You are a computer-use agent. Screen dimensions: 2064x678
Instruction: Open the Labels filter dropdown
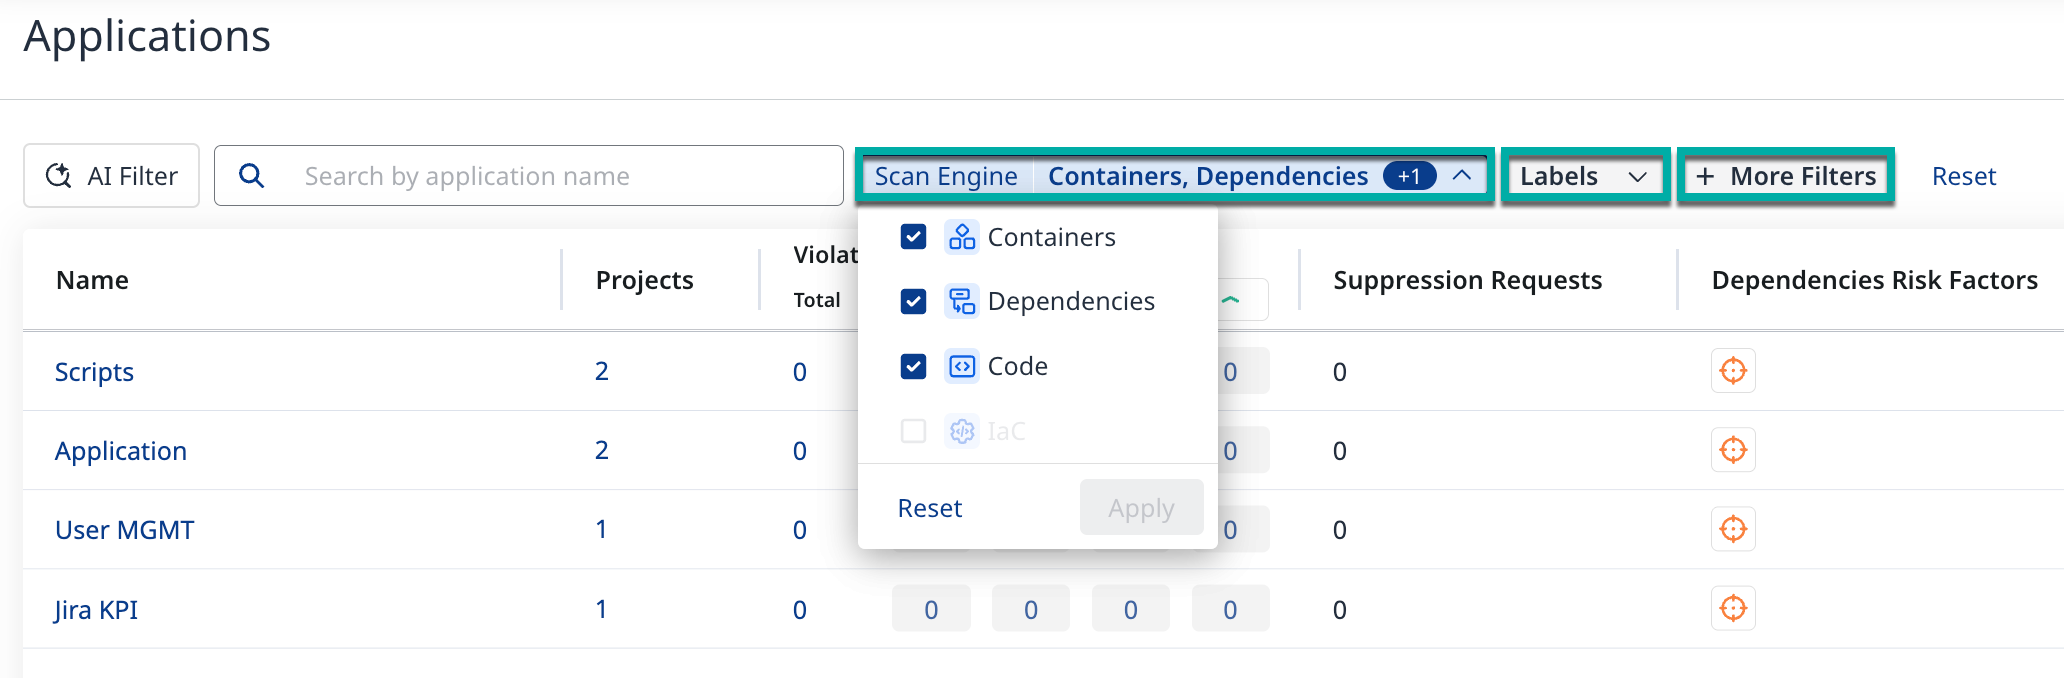1583,176
